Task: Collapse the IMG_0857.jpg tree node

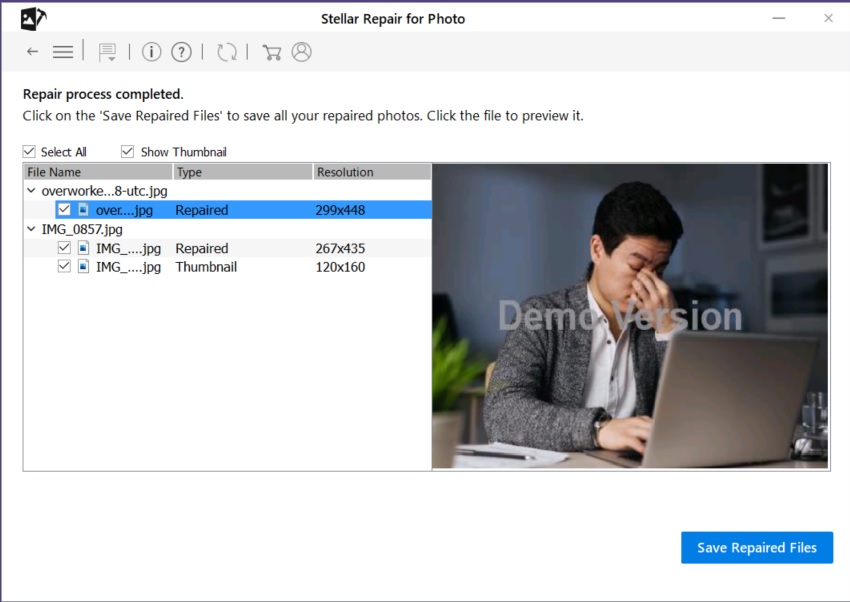Action: (x=31, y=229)
